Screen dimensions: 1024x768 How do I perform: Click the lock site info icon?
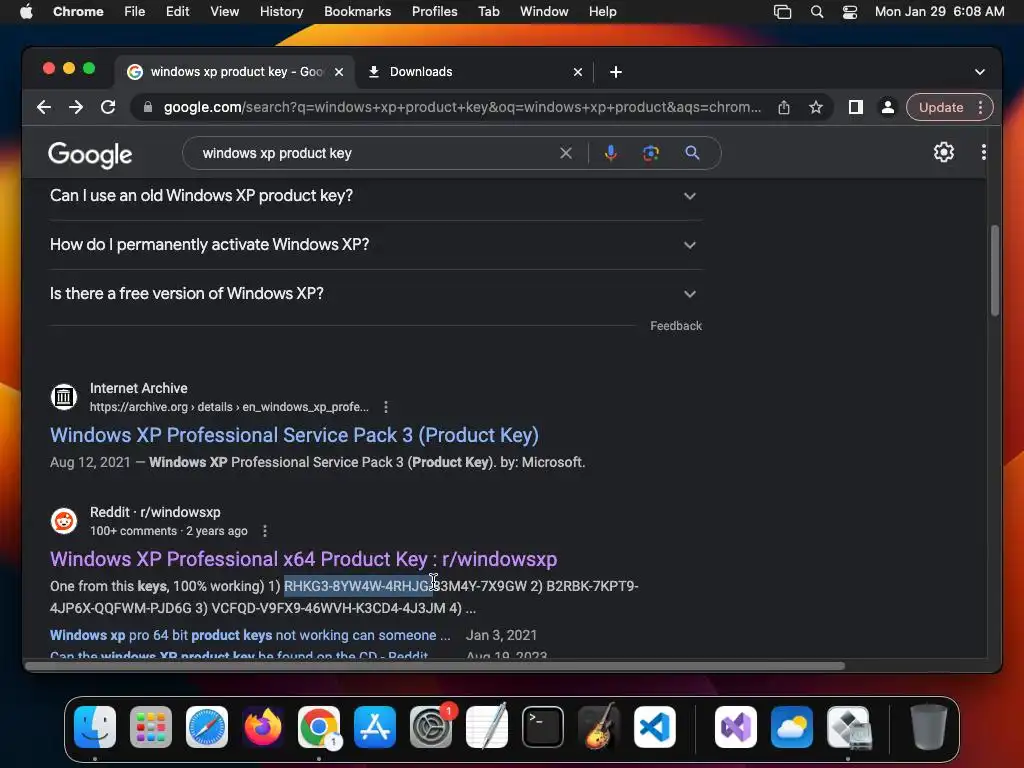coord(148,107)
